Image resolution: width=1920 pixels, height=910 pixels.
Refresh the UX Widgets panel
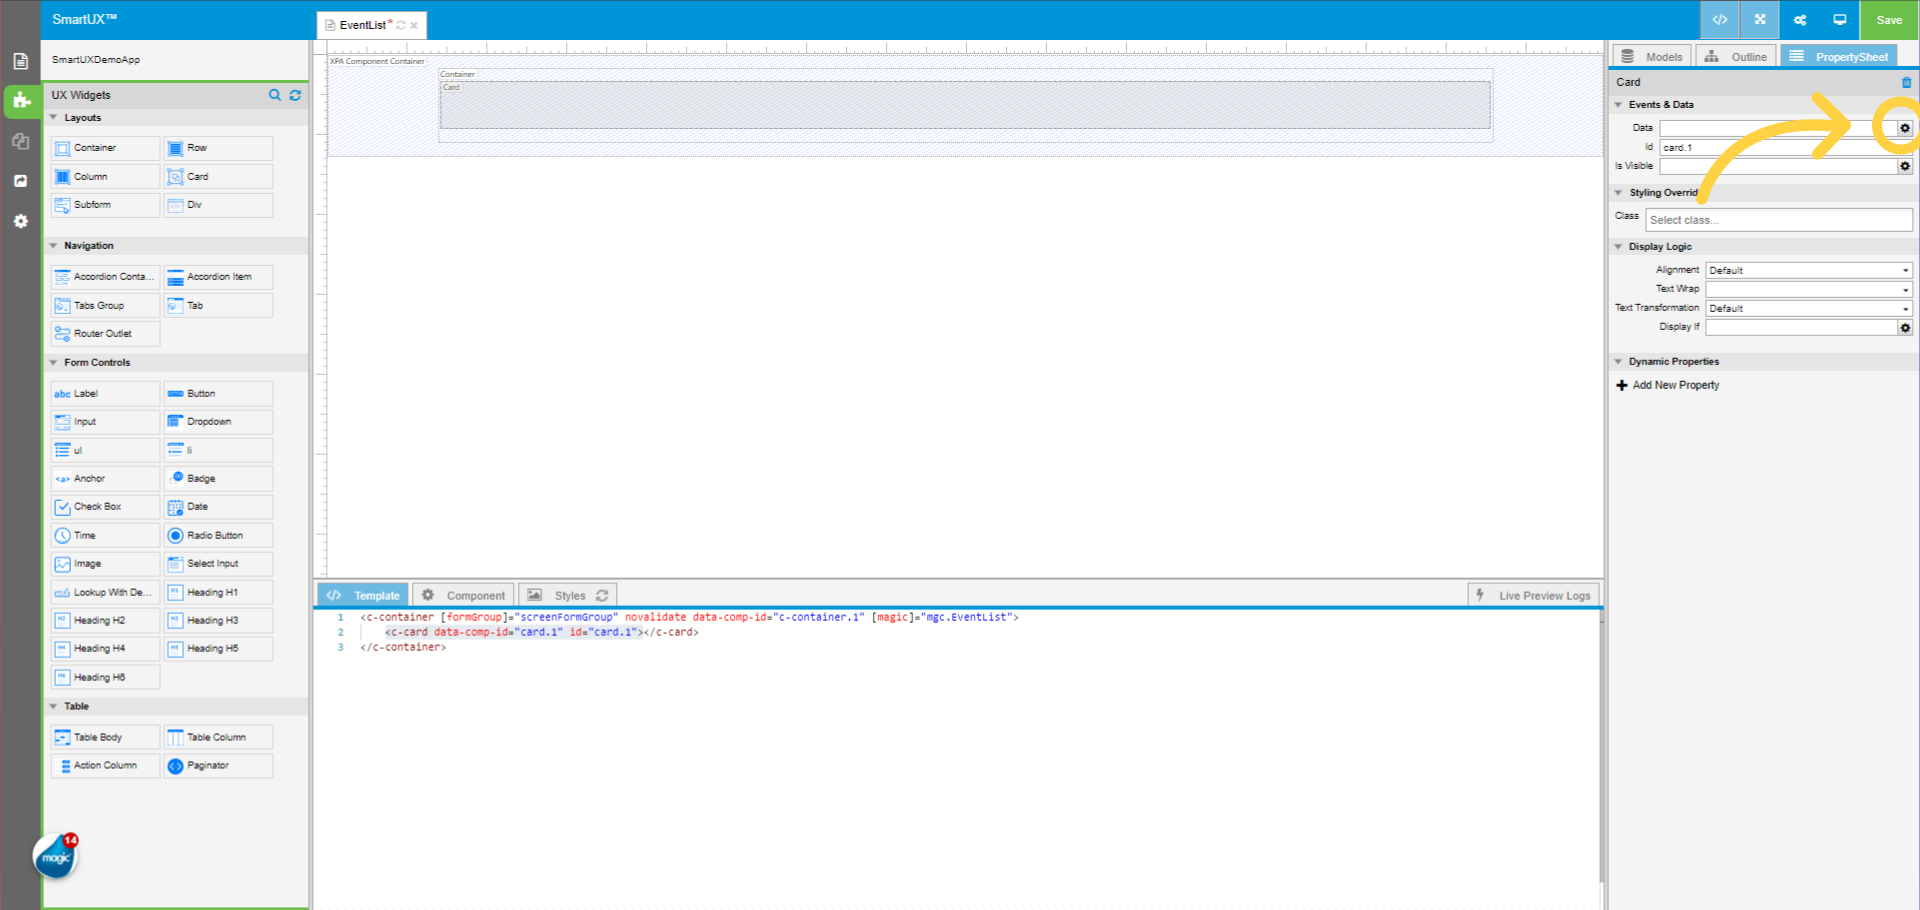click(295, 95)
